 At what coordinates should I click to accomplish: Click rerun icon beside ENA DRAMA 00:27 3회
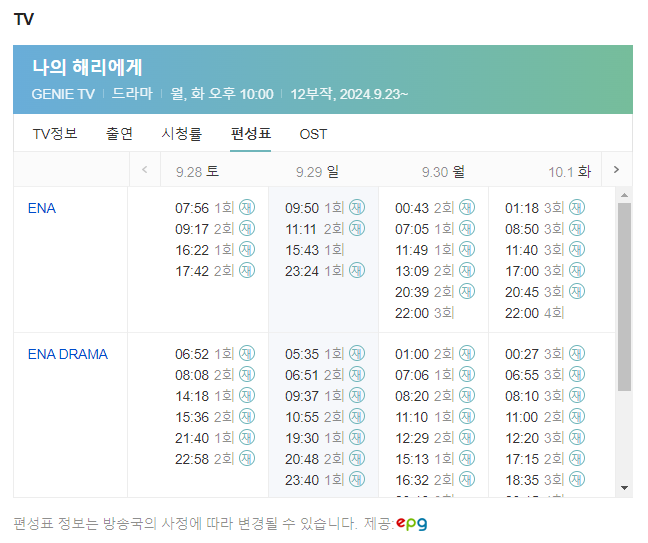tap(577, 353)
